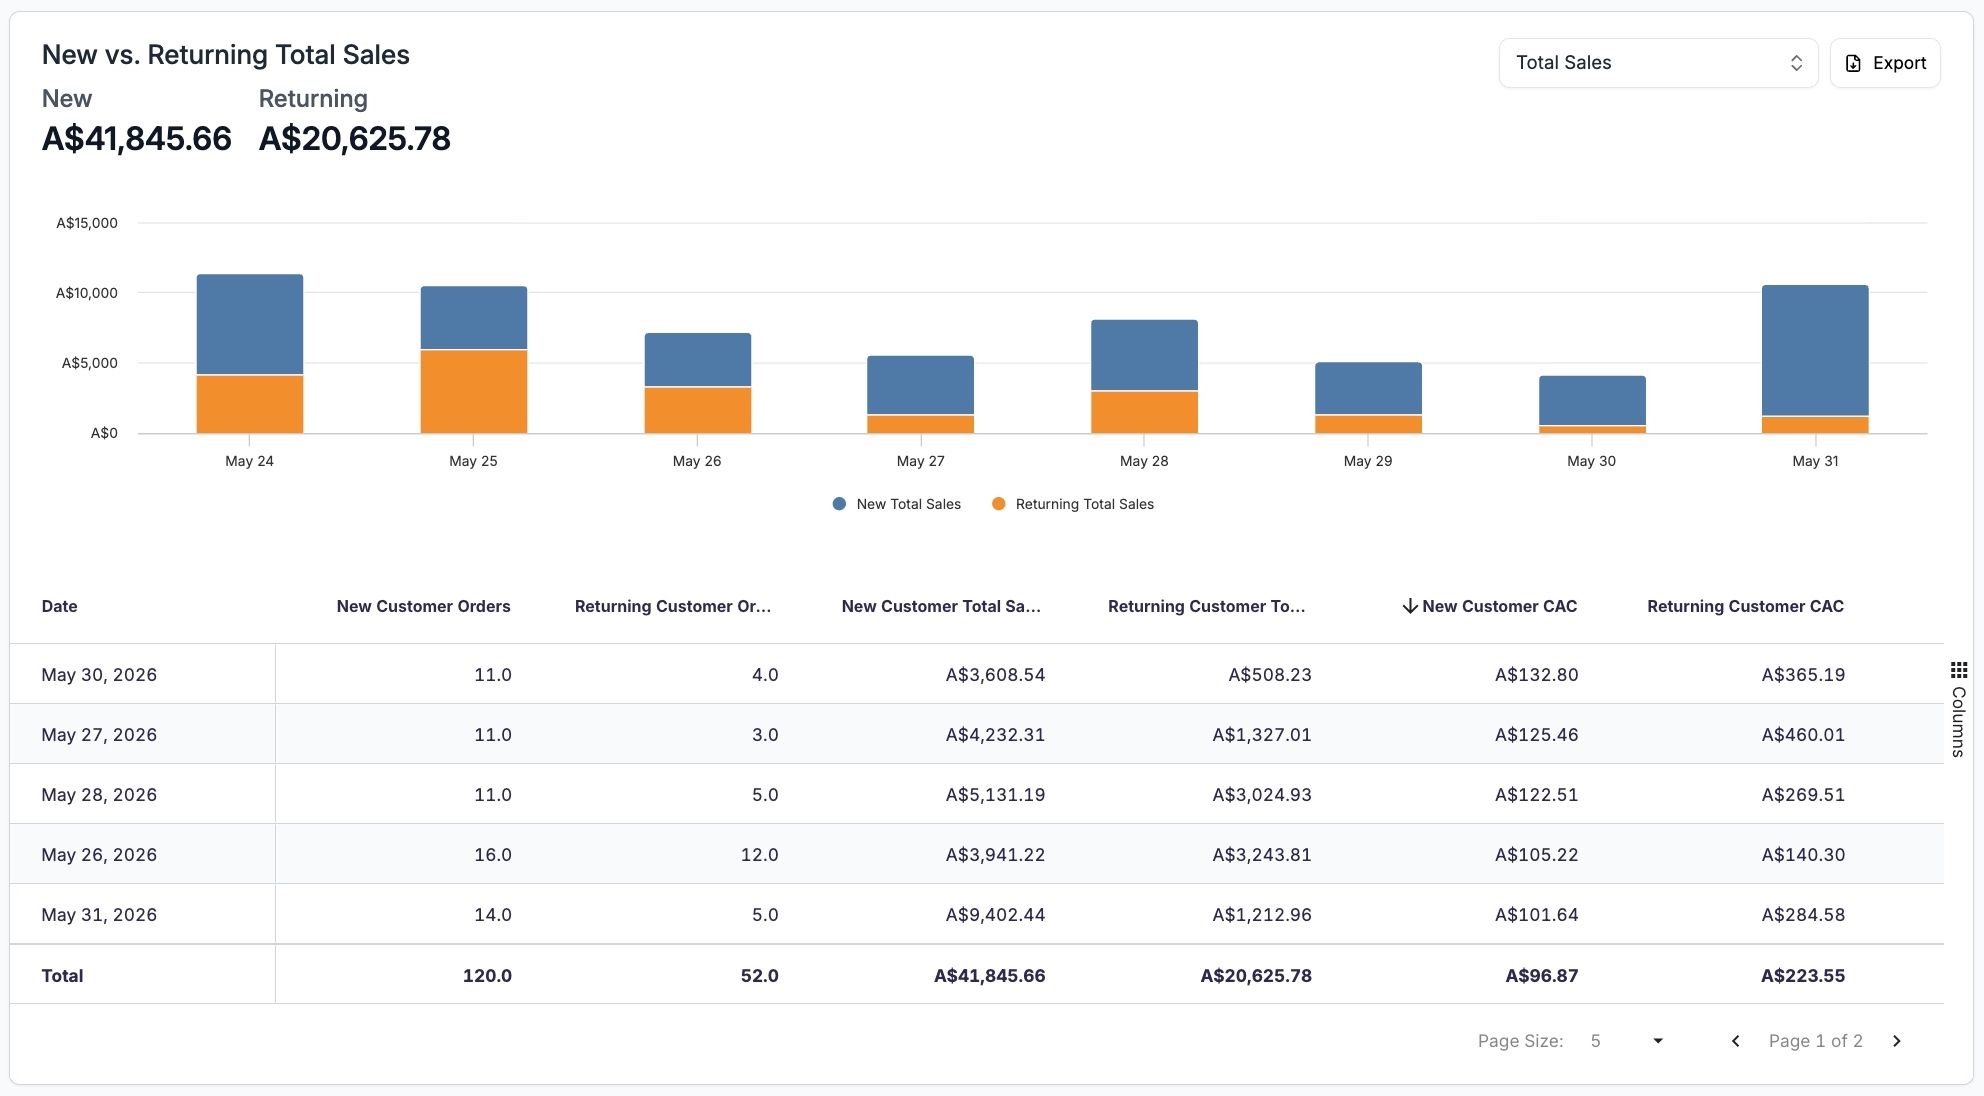
Task: Click the A$508.23 cell
Action: pos(1270,675)
